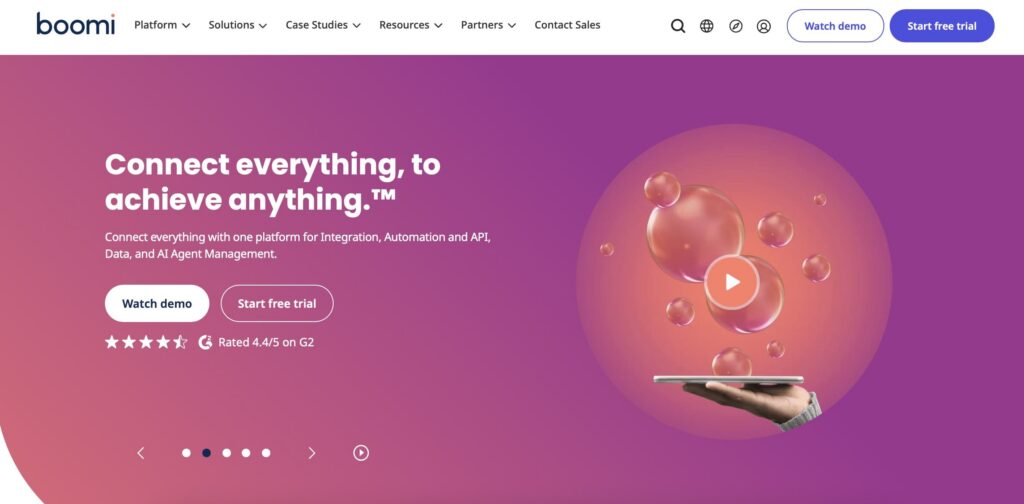The width and height of the screenshot is (1024, 504).
Task: Open the Case Studies menu
Action: 323,25
